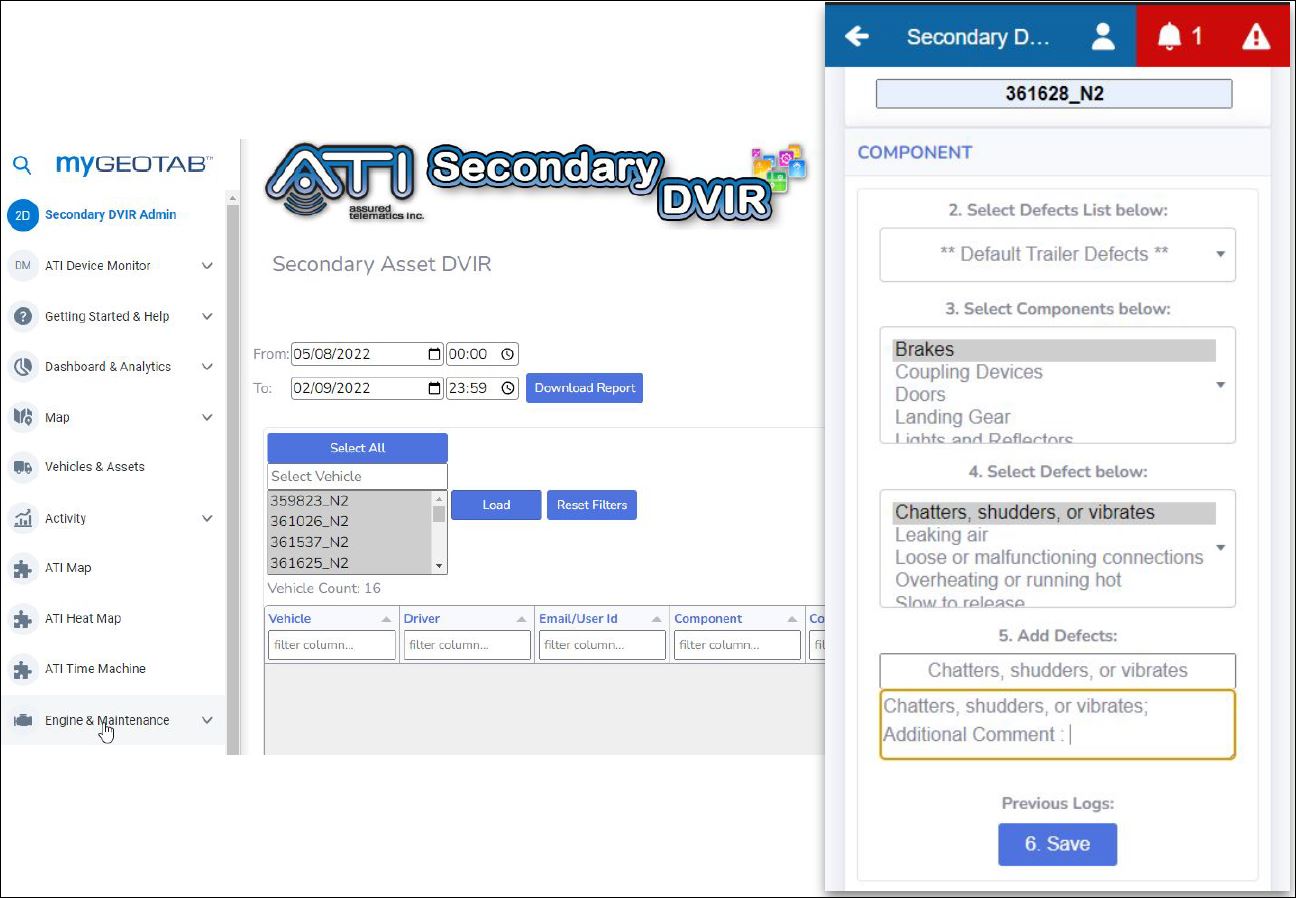Screen dimensions: 1296x898
Task: Click the 6. Save button
Action: click(x=1057, y=844)
